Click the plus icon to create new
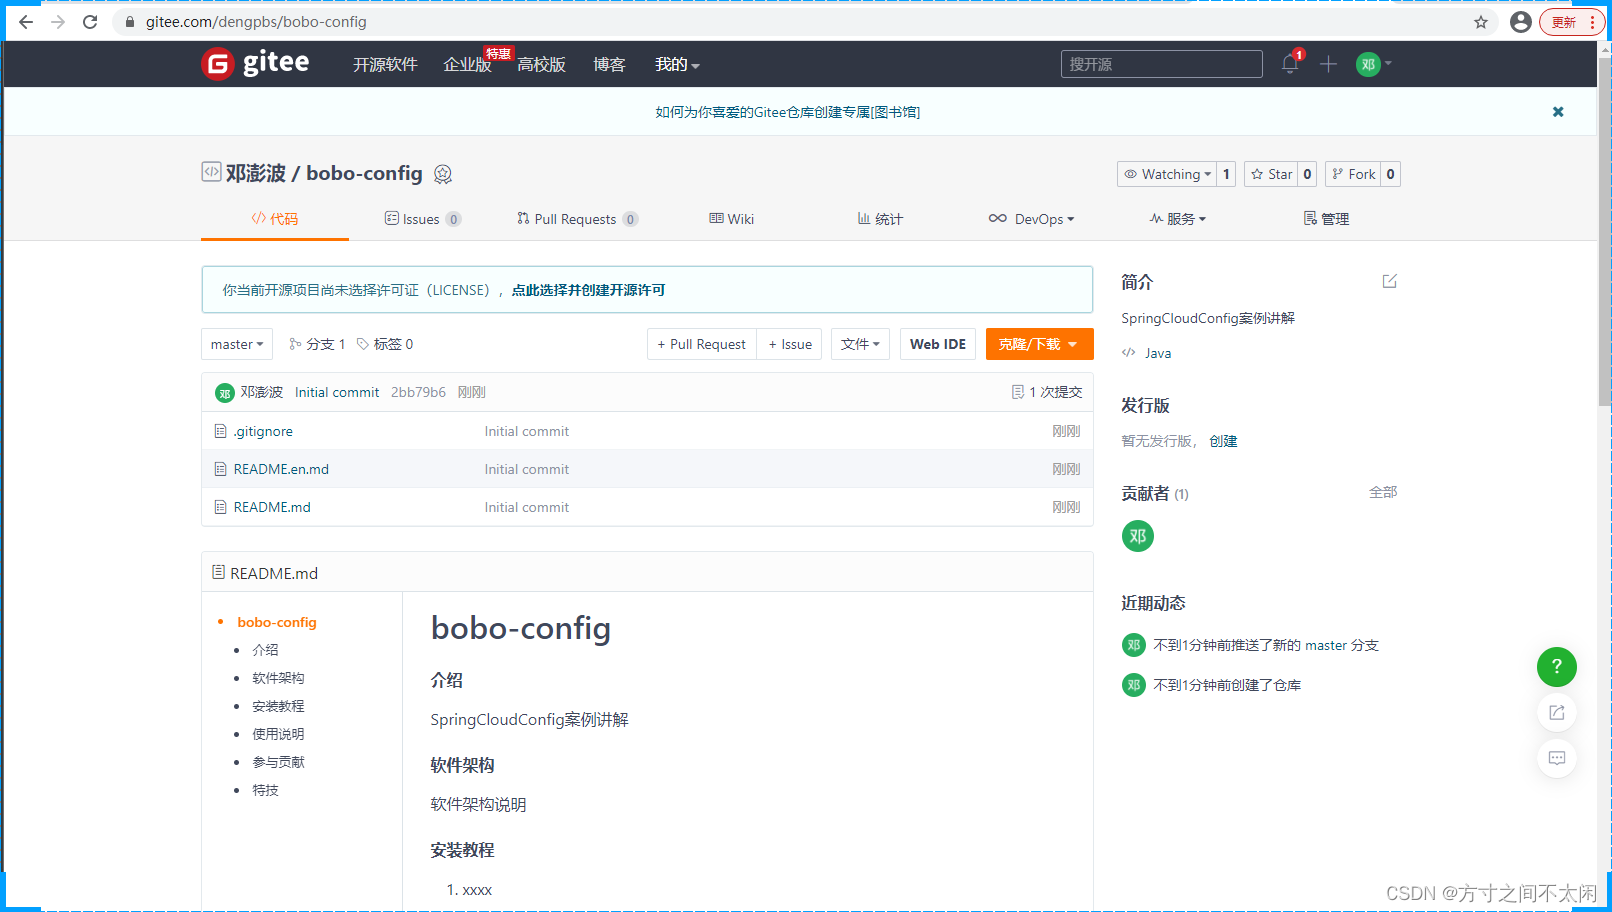The width and height of the screenshot is (1612, 912). (1328, 64)
